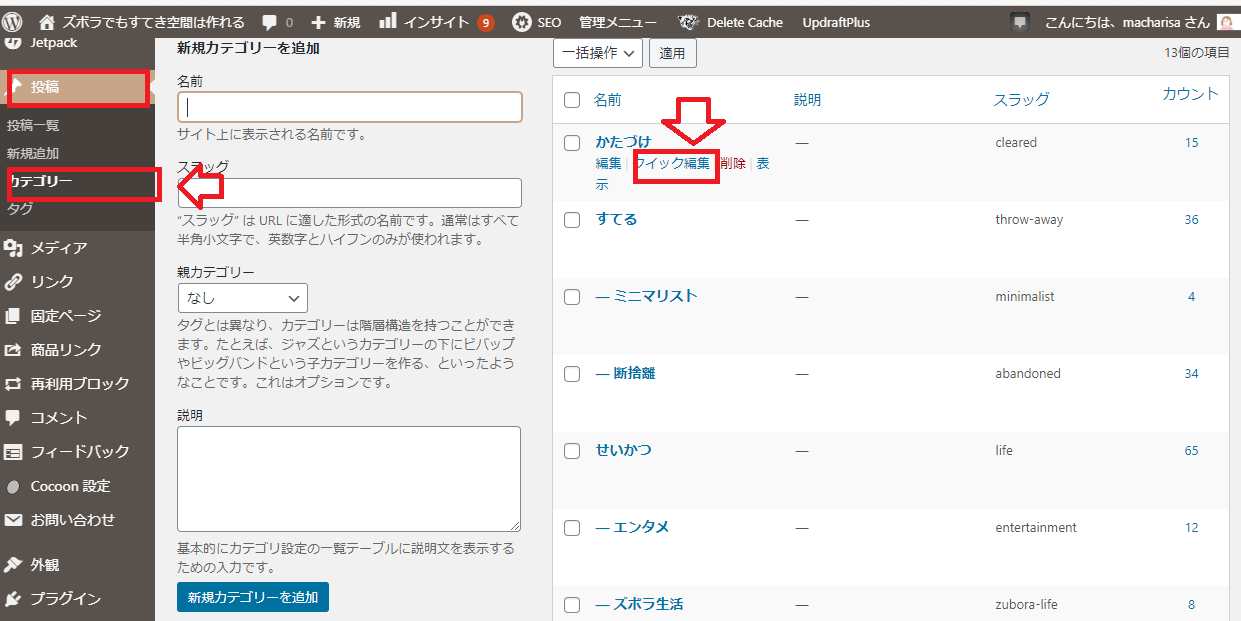Click the 新規カテゴリーを追加 button
The width and height of the screenshot is (1241, 621).
pyautogui.click(x=253, y=597)
